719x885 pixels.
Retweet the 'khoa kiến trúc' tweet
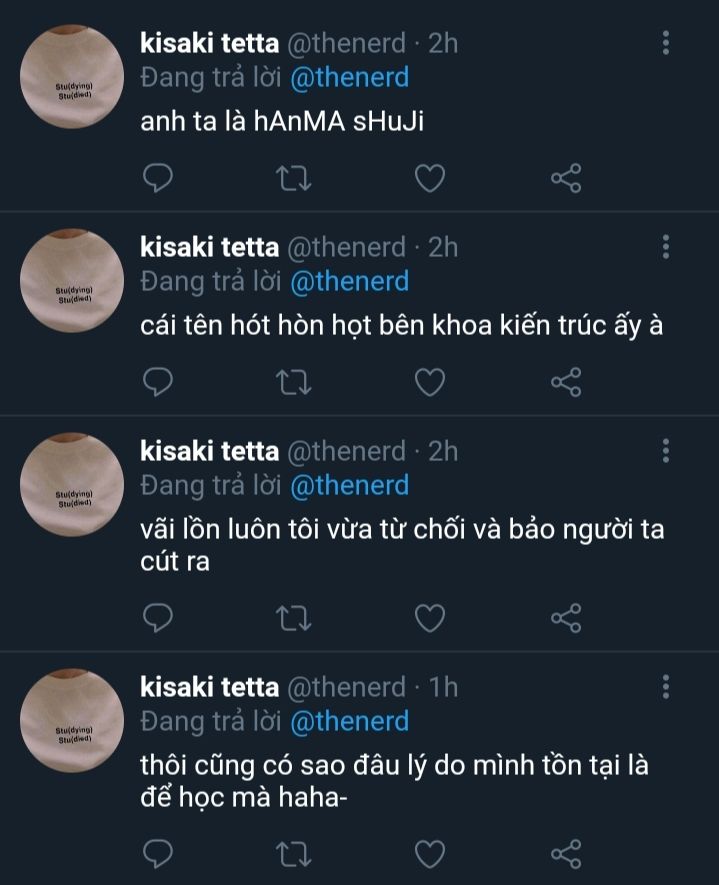point(294,382)
